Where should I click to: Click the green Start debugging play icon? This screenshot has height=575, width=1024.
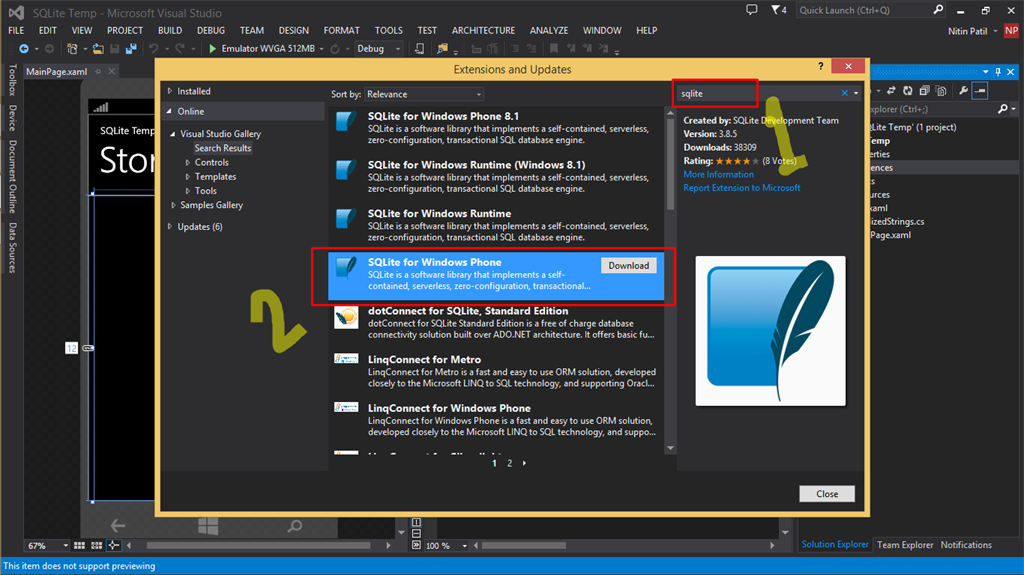pos(211,48)
